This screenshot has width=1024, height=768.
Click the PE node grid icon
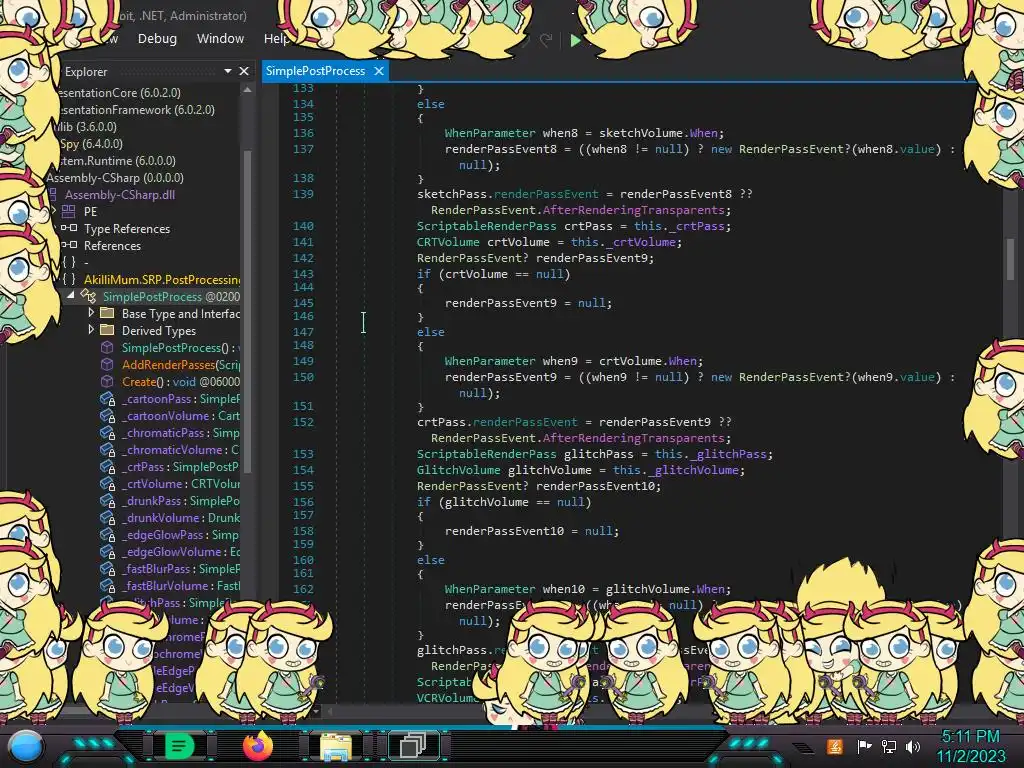coord(69,211)
